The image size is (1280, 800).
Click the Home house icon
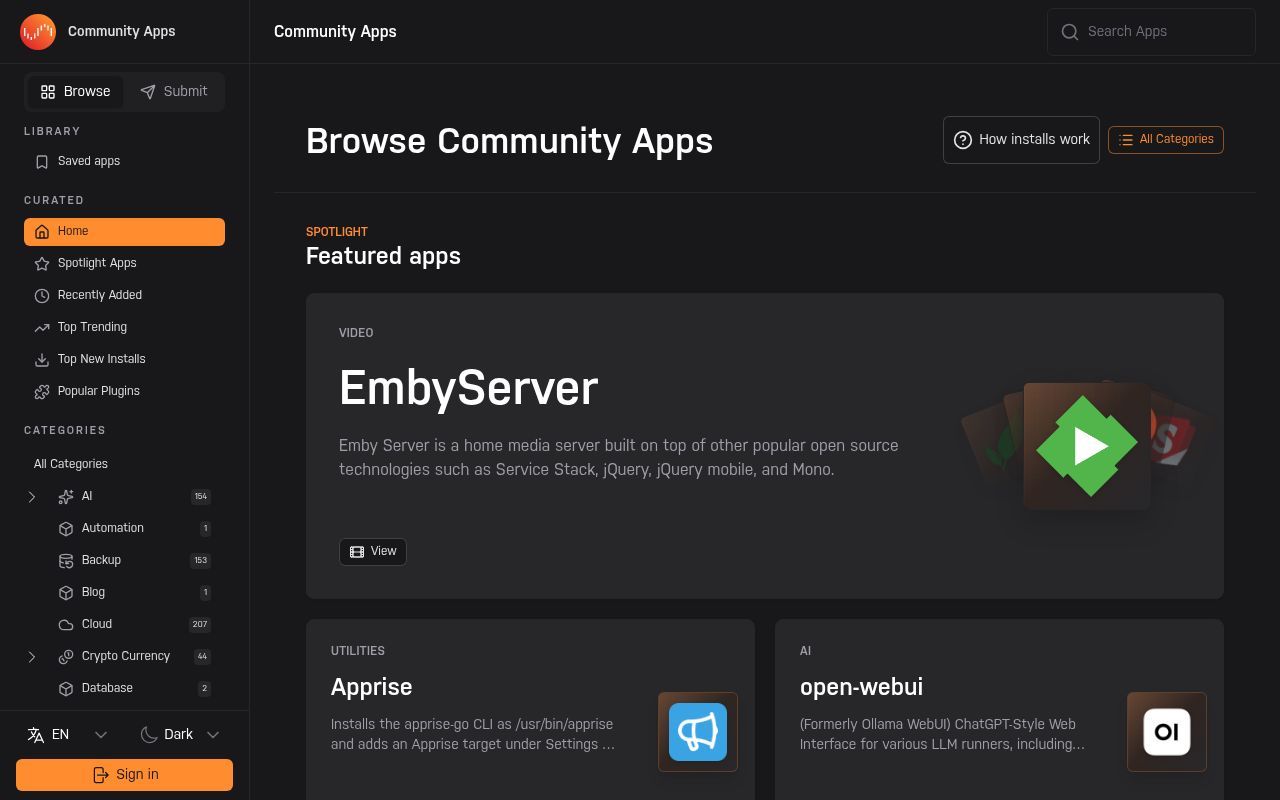coord(42,232)
